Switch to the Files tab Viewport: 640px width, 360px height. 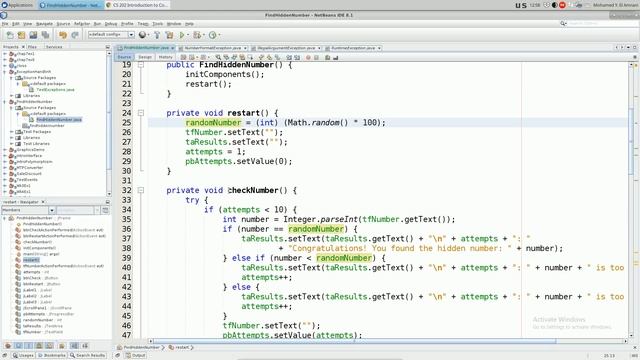32,47
